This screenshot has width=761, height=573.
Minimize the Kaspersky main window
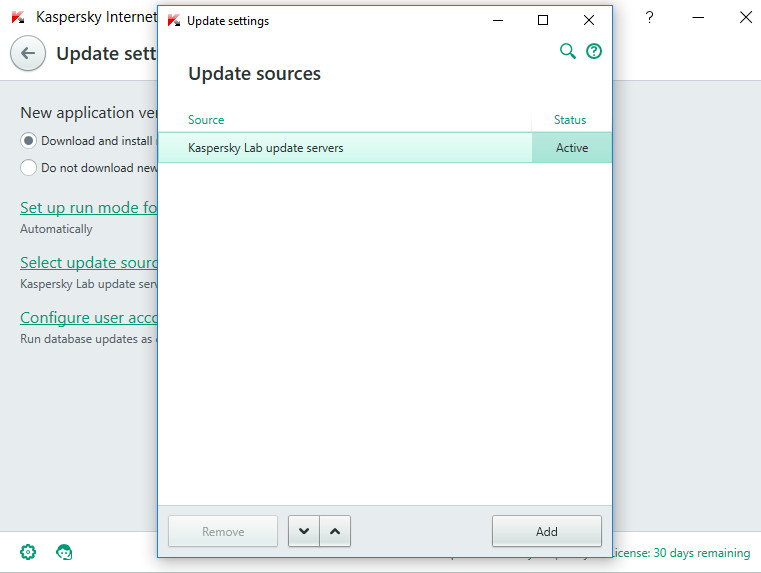[x=698, y=17]
